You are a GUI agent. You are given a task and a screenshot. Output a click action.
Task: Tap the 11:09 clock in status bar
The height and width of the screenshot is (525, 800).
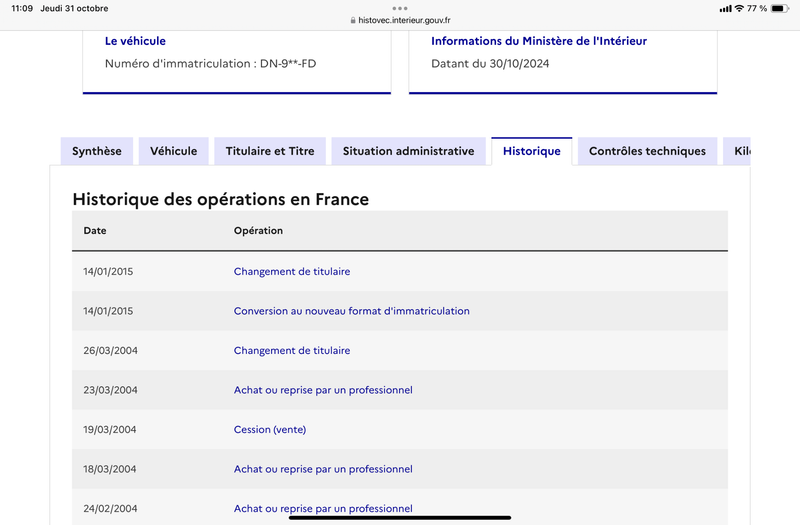tap(22, 8)
